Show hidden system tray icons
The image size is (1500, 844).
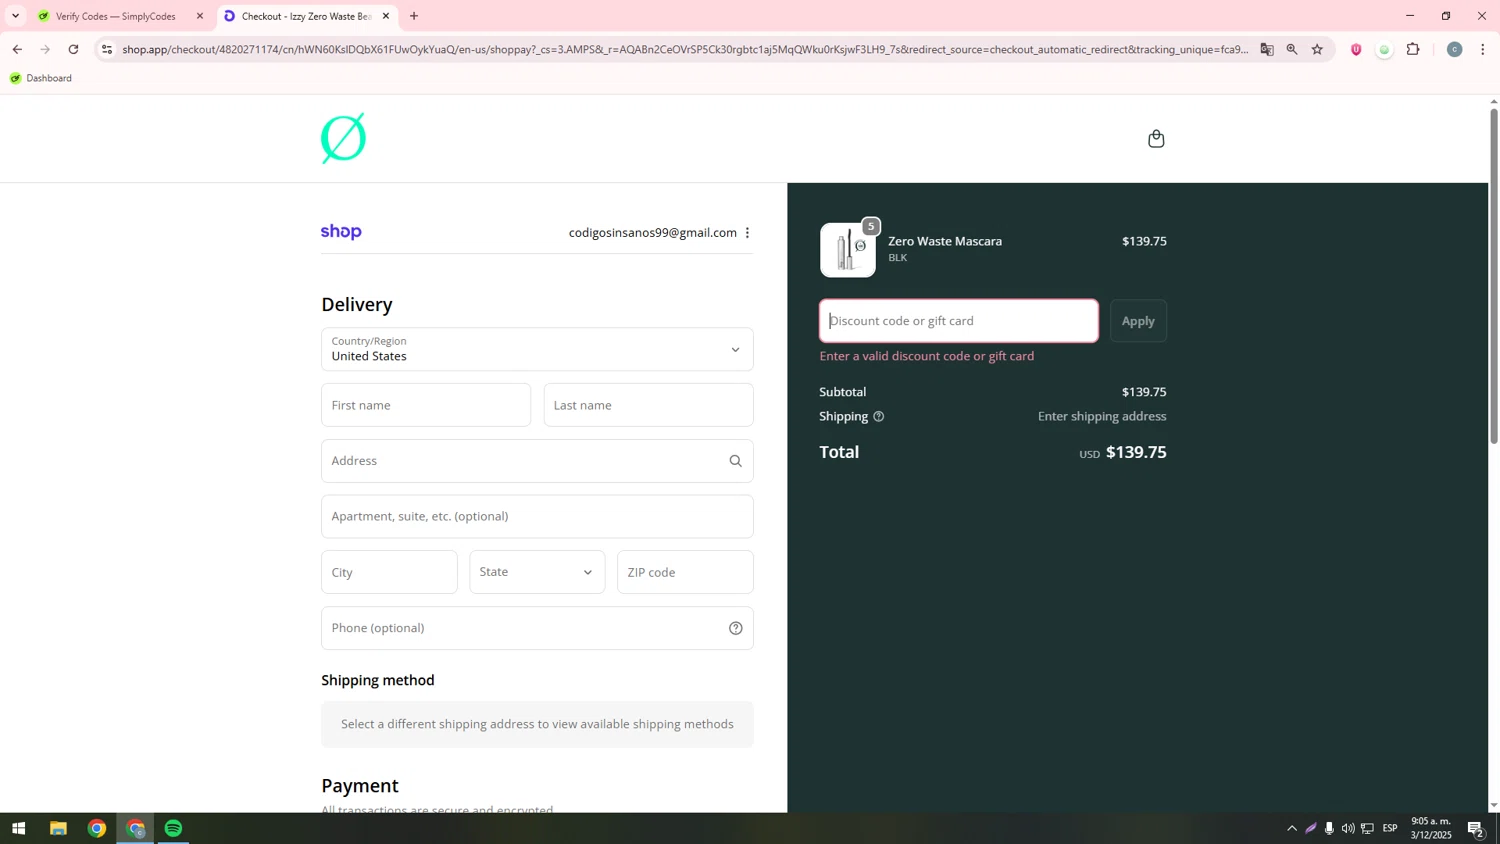coord(1291,828)
